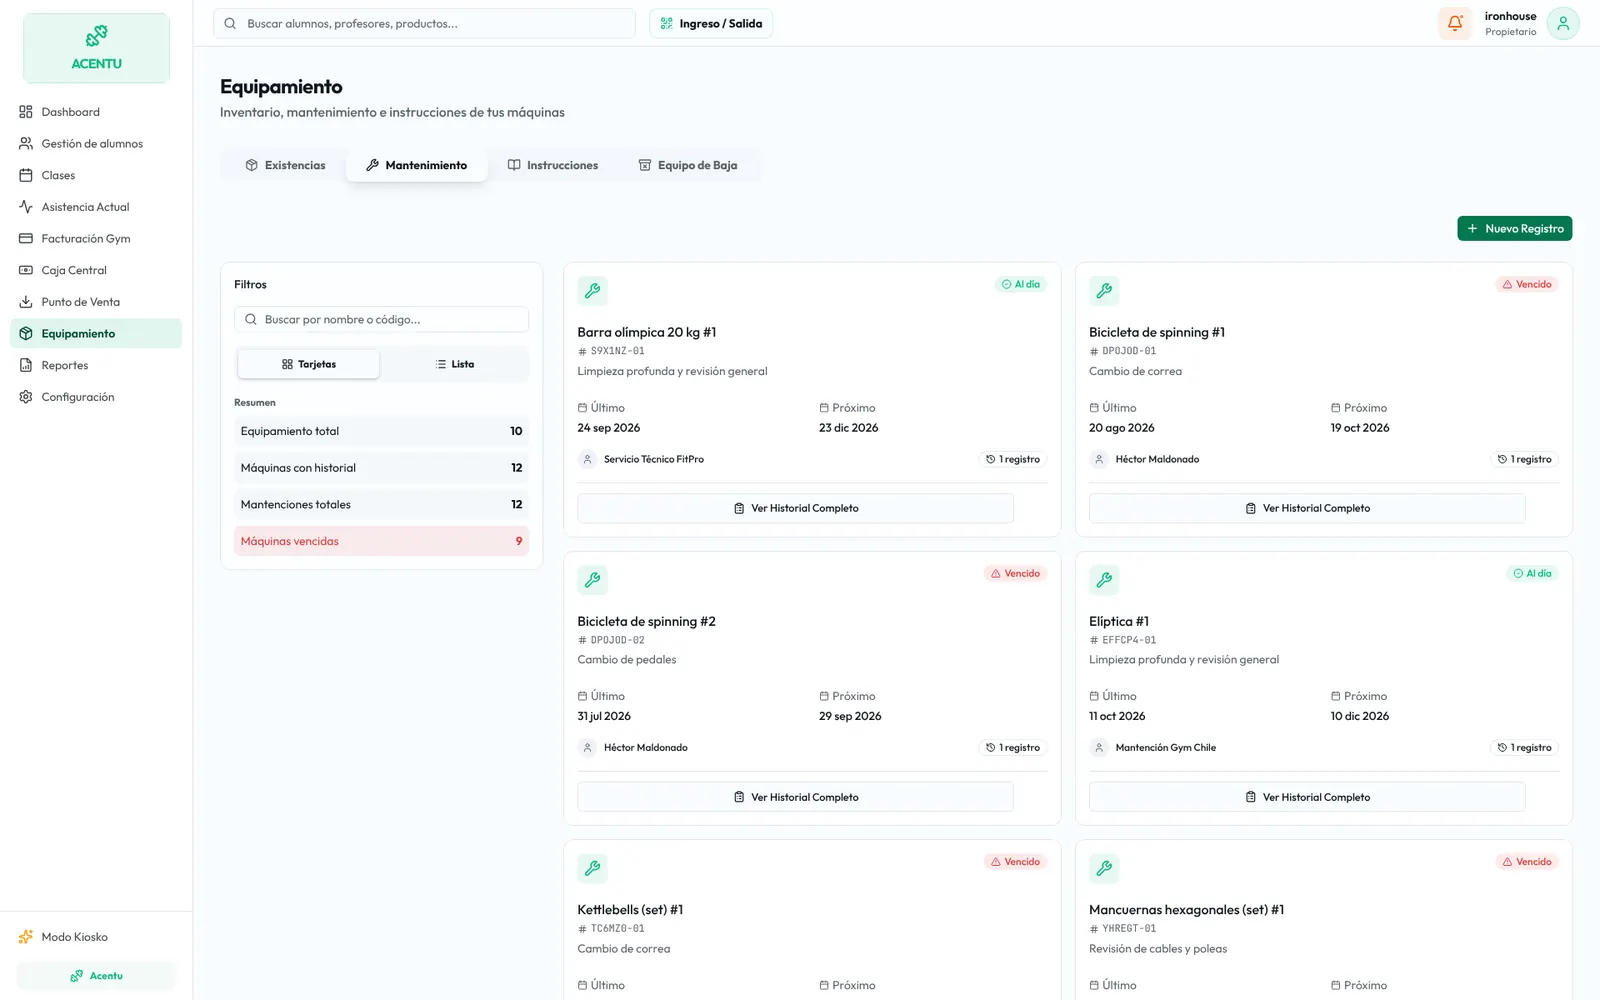
Task: Click the wrench icon on Bicicleta de spinning #2 card
Action: click(592, 580)
